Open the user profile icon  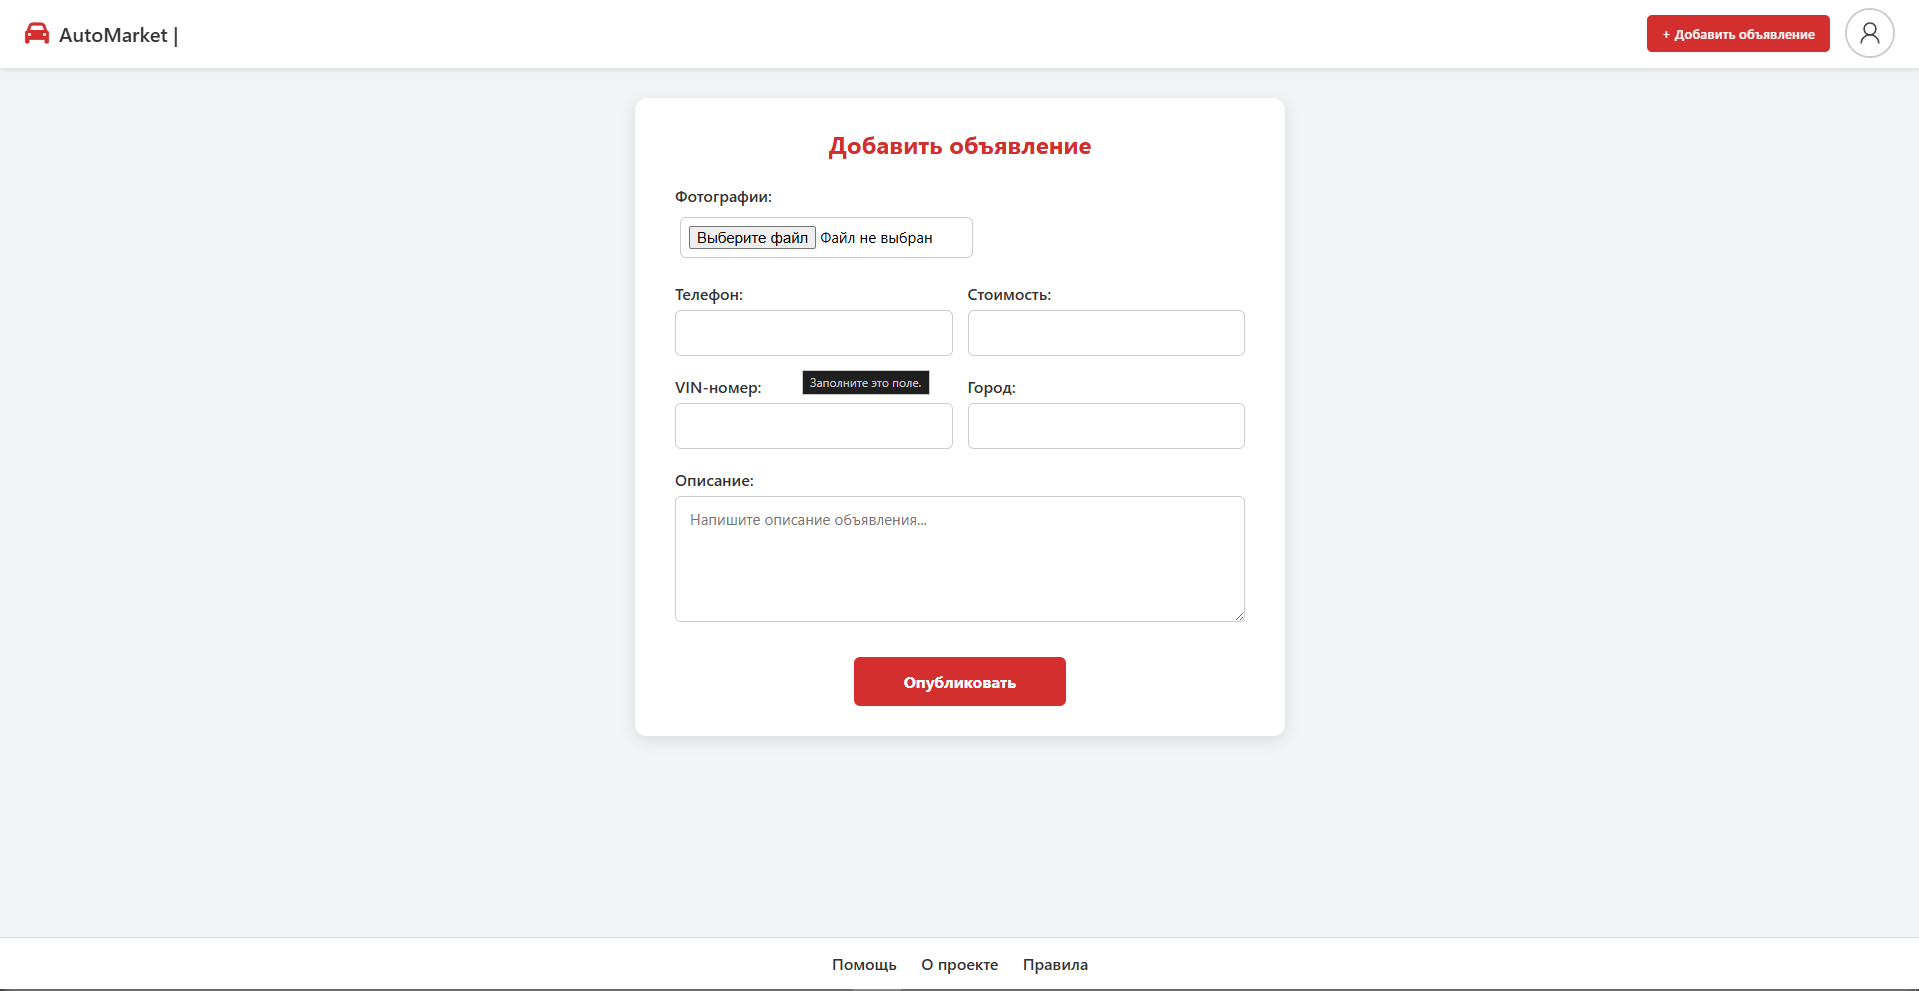pyautogui.click(x=1869, y=34)
